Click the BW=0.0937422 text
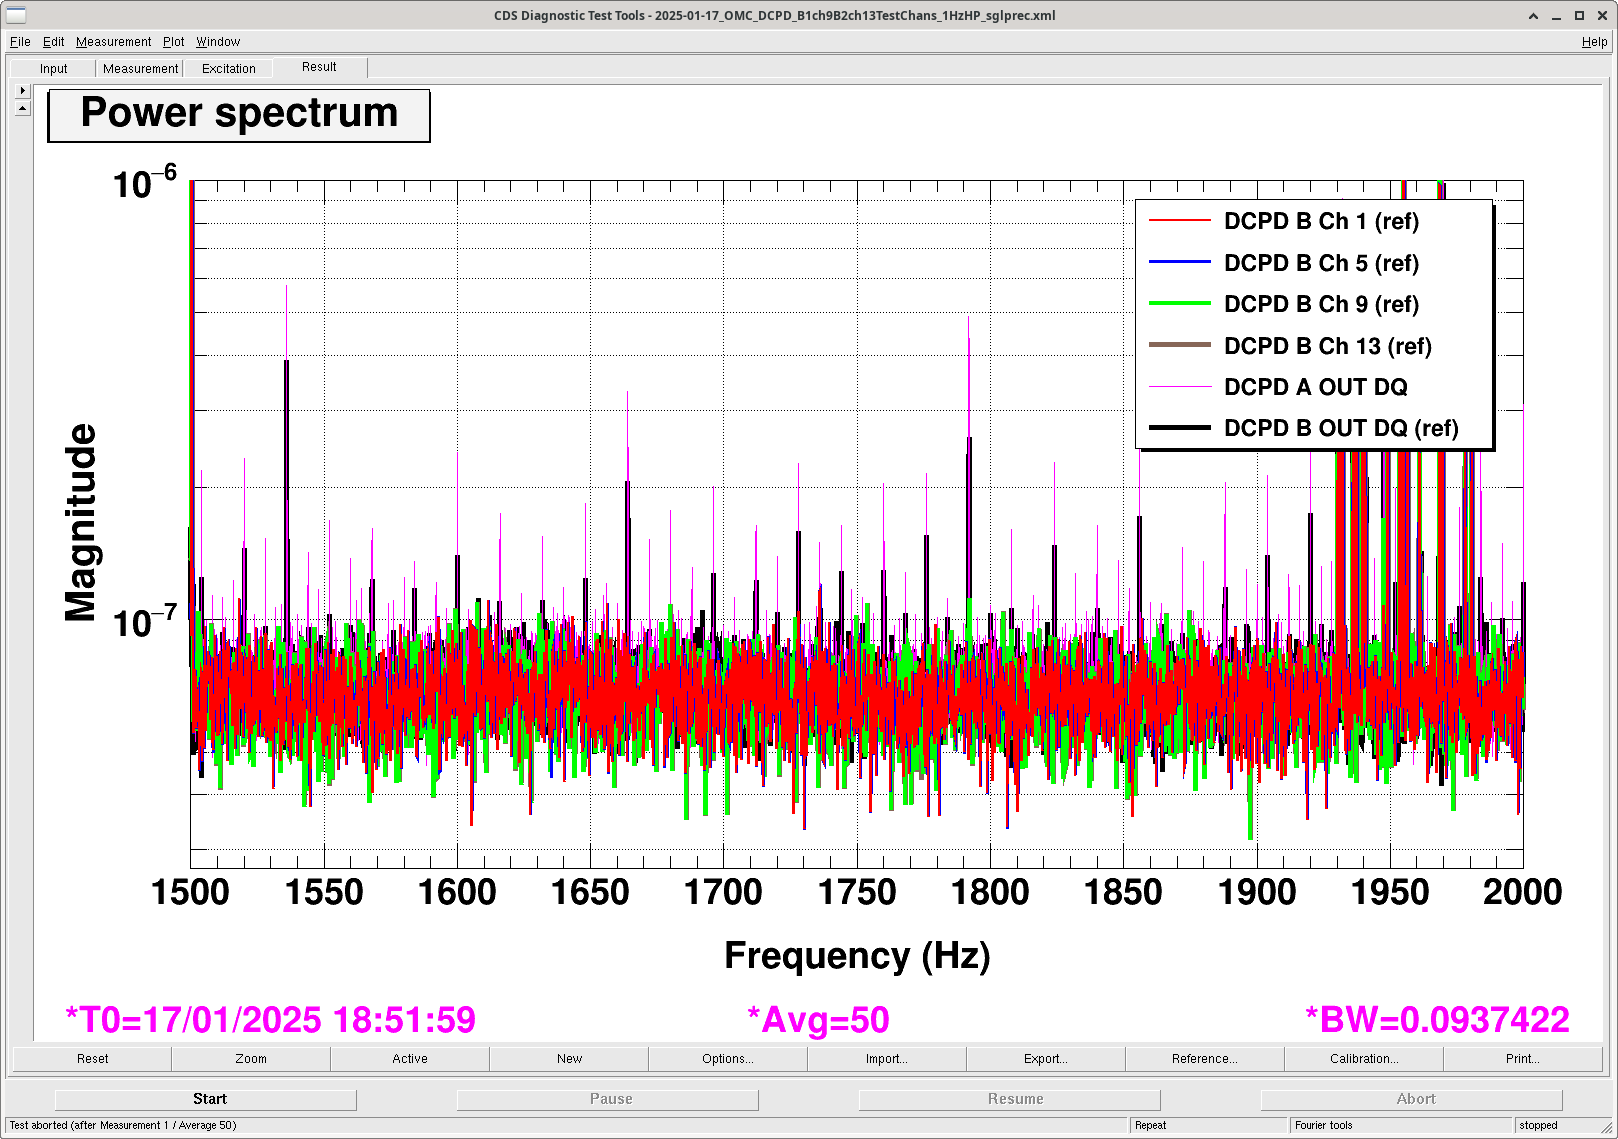The width and height of the screenshot is (1618, 1139). click(1437, 1020)
